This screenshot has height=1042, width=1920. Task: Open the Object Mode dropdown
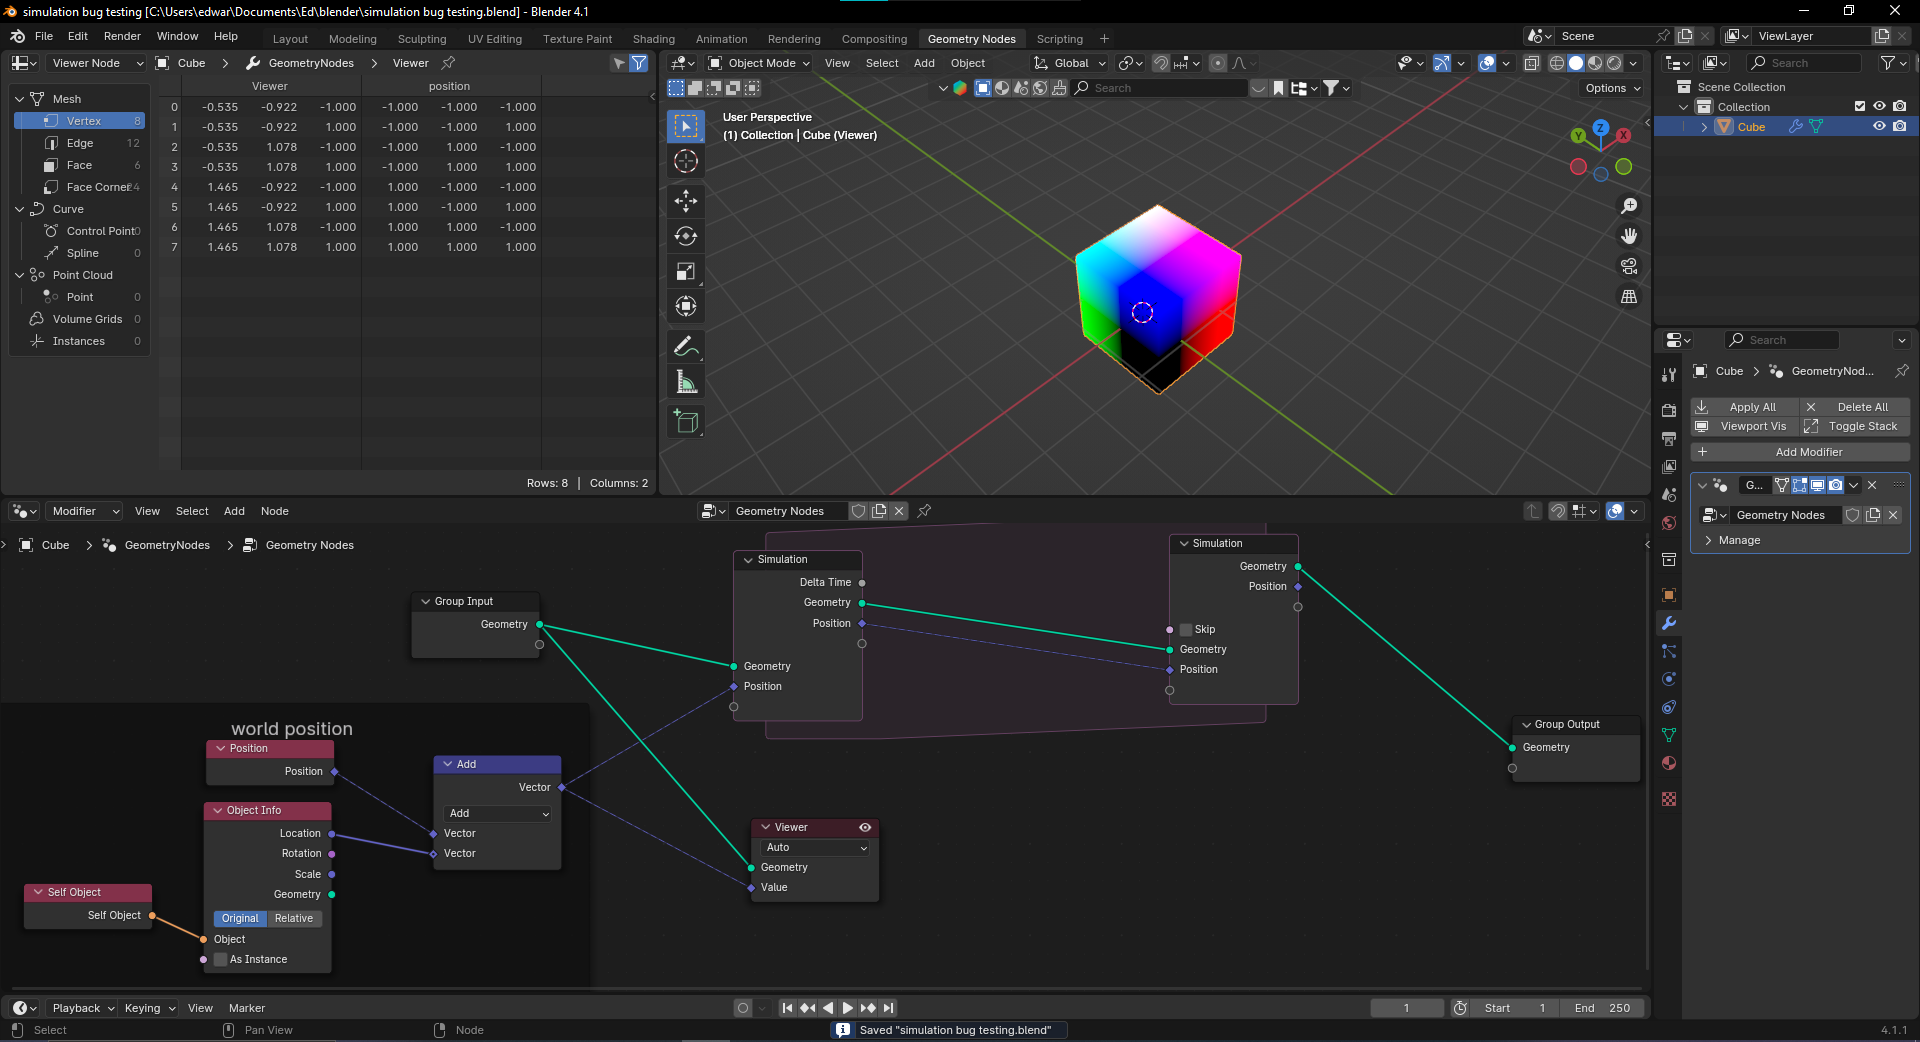(x=759, y=63)
